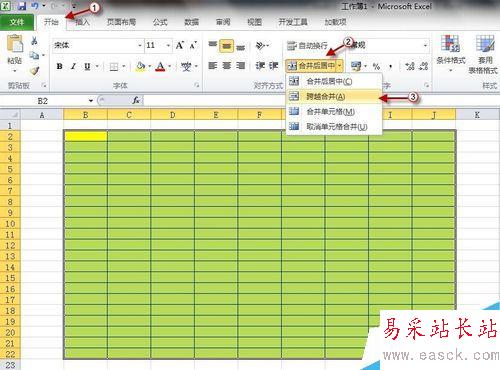This screenshot has height=370, width=500.
Task: Open 套用表格格式 format as table icon
Action: 485,54
